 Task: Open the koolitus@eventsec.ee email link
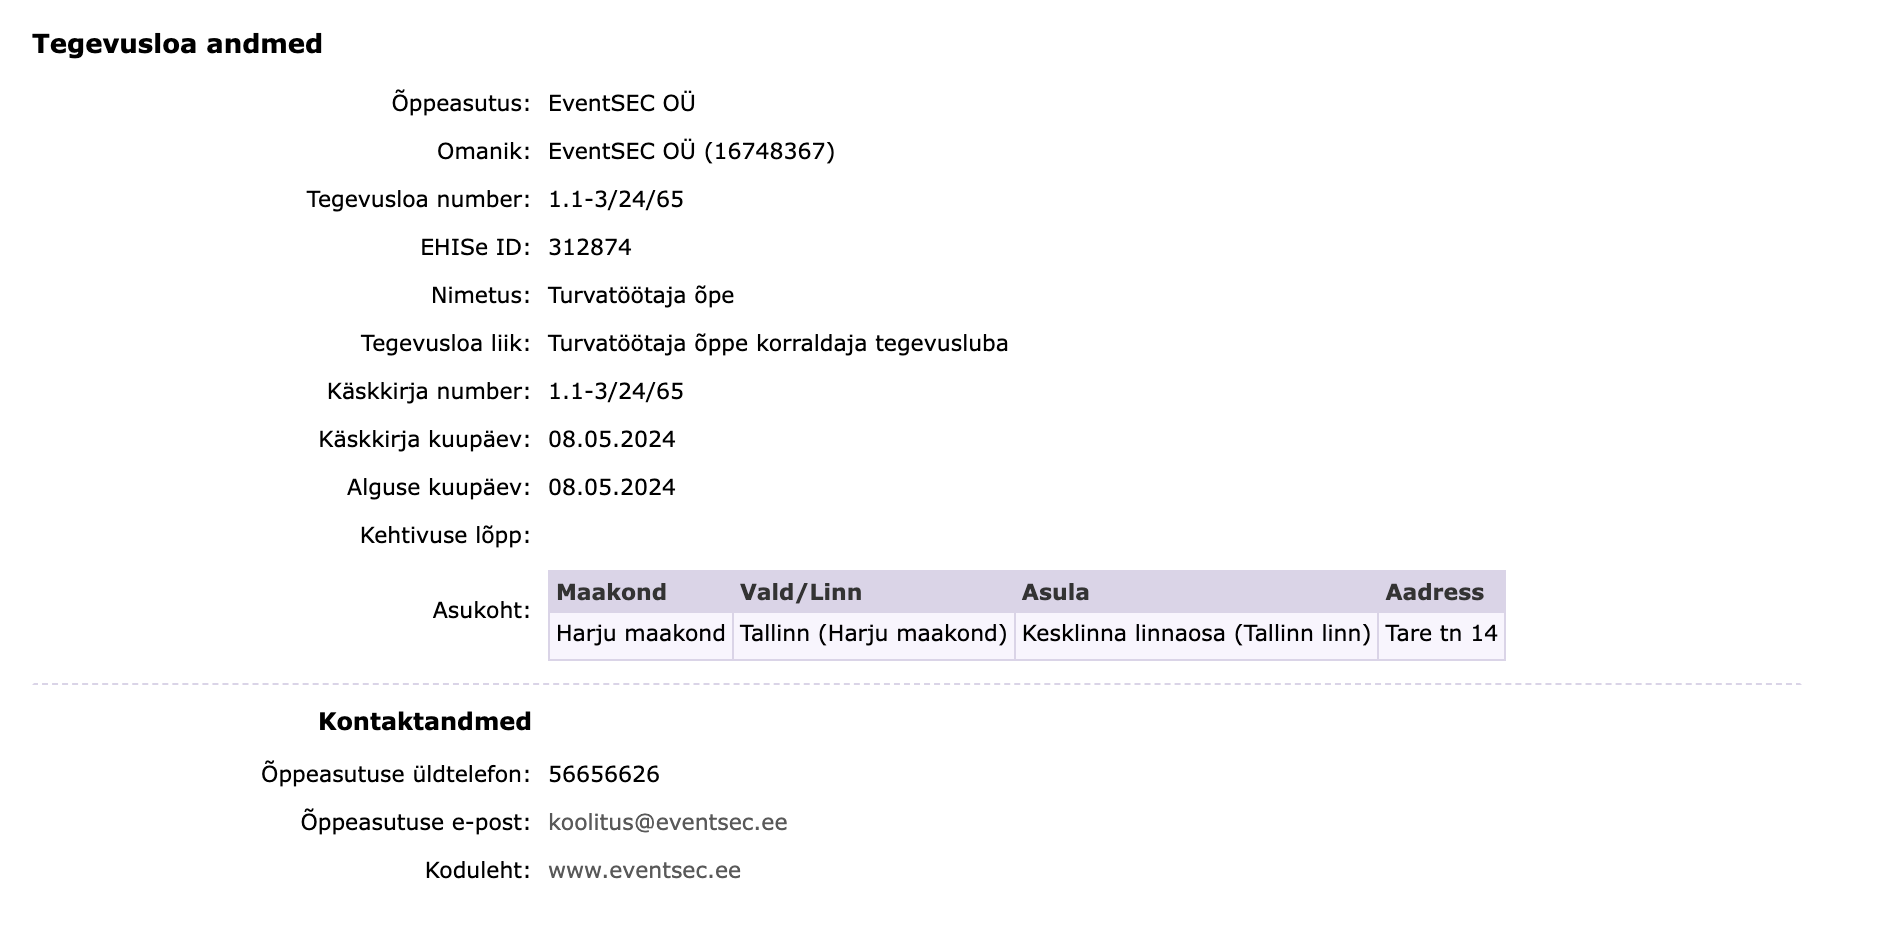[x=668, y=822]
